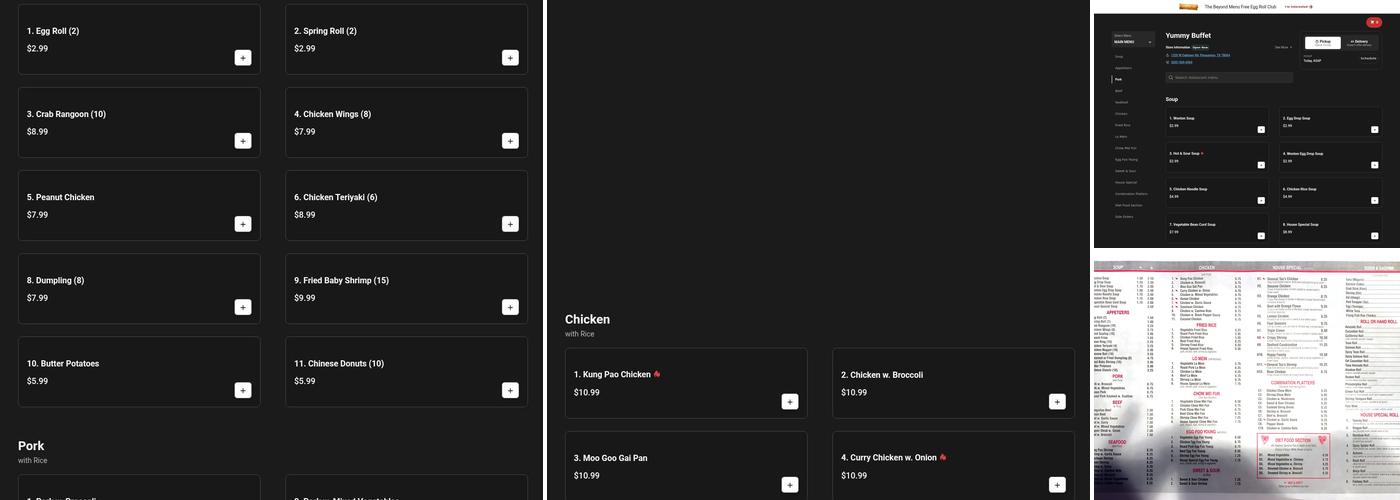Add Fried Baby Shrimp (15) to cart
Screen dimensions: 1400x500
pyautogui.click(x=510, y=307)
